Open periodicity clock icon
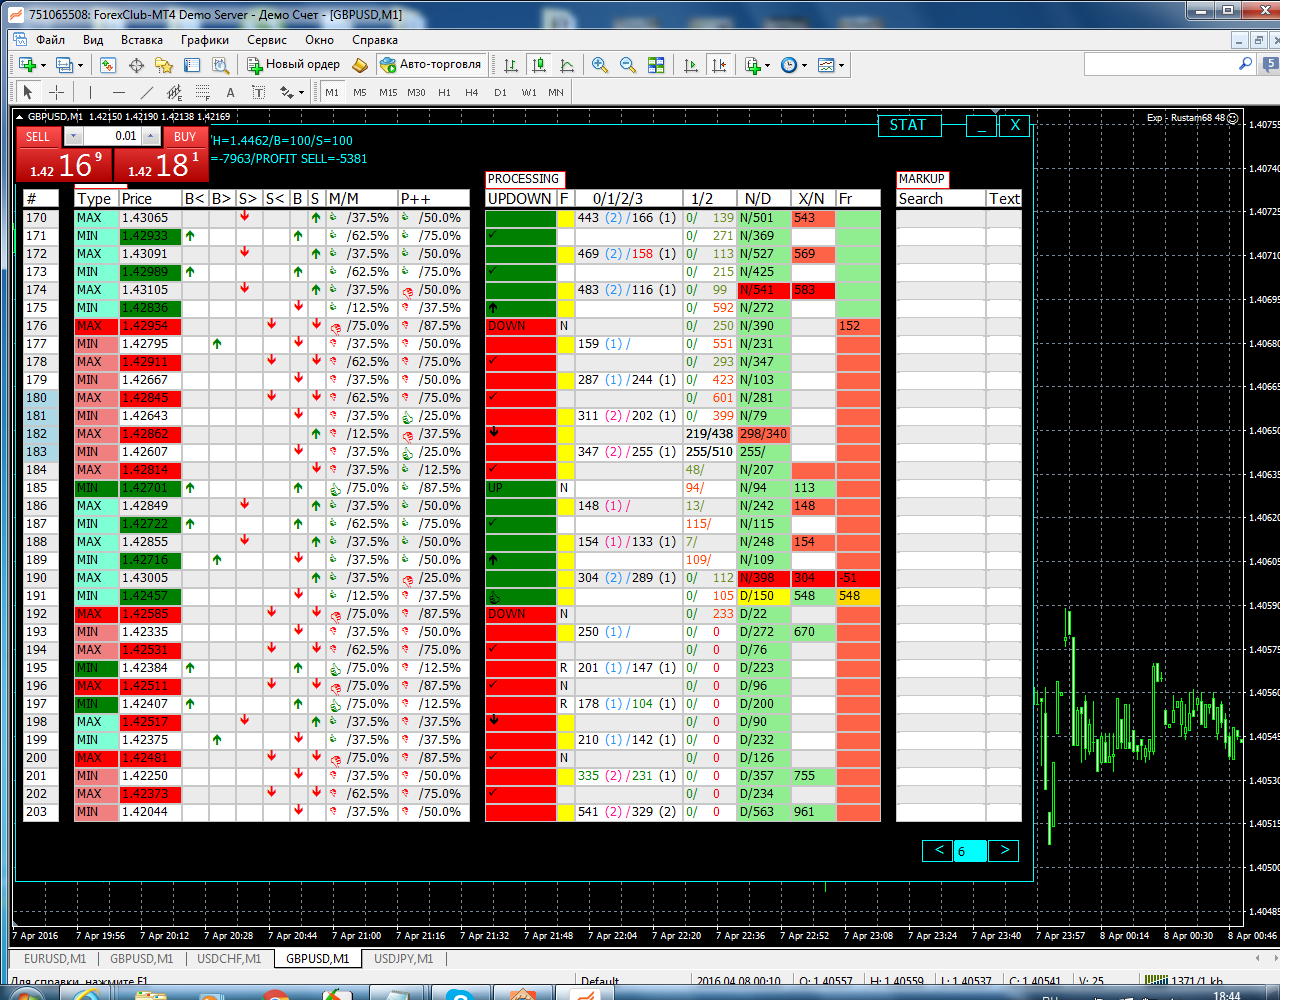Viewport: 1296px width, 1000px height. tap(789, 65)
